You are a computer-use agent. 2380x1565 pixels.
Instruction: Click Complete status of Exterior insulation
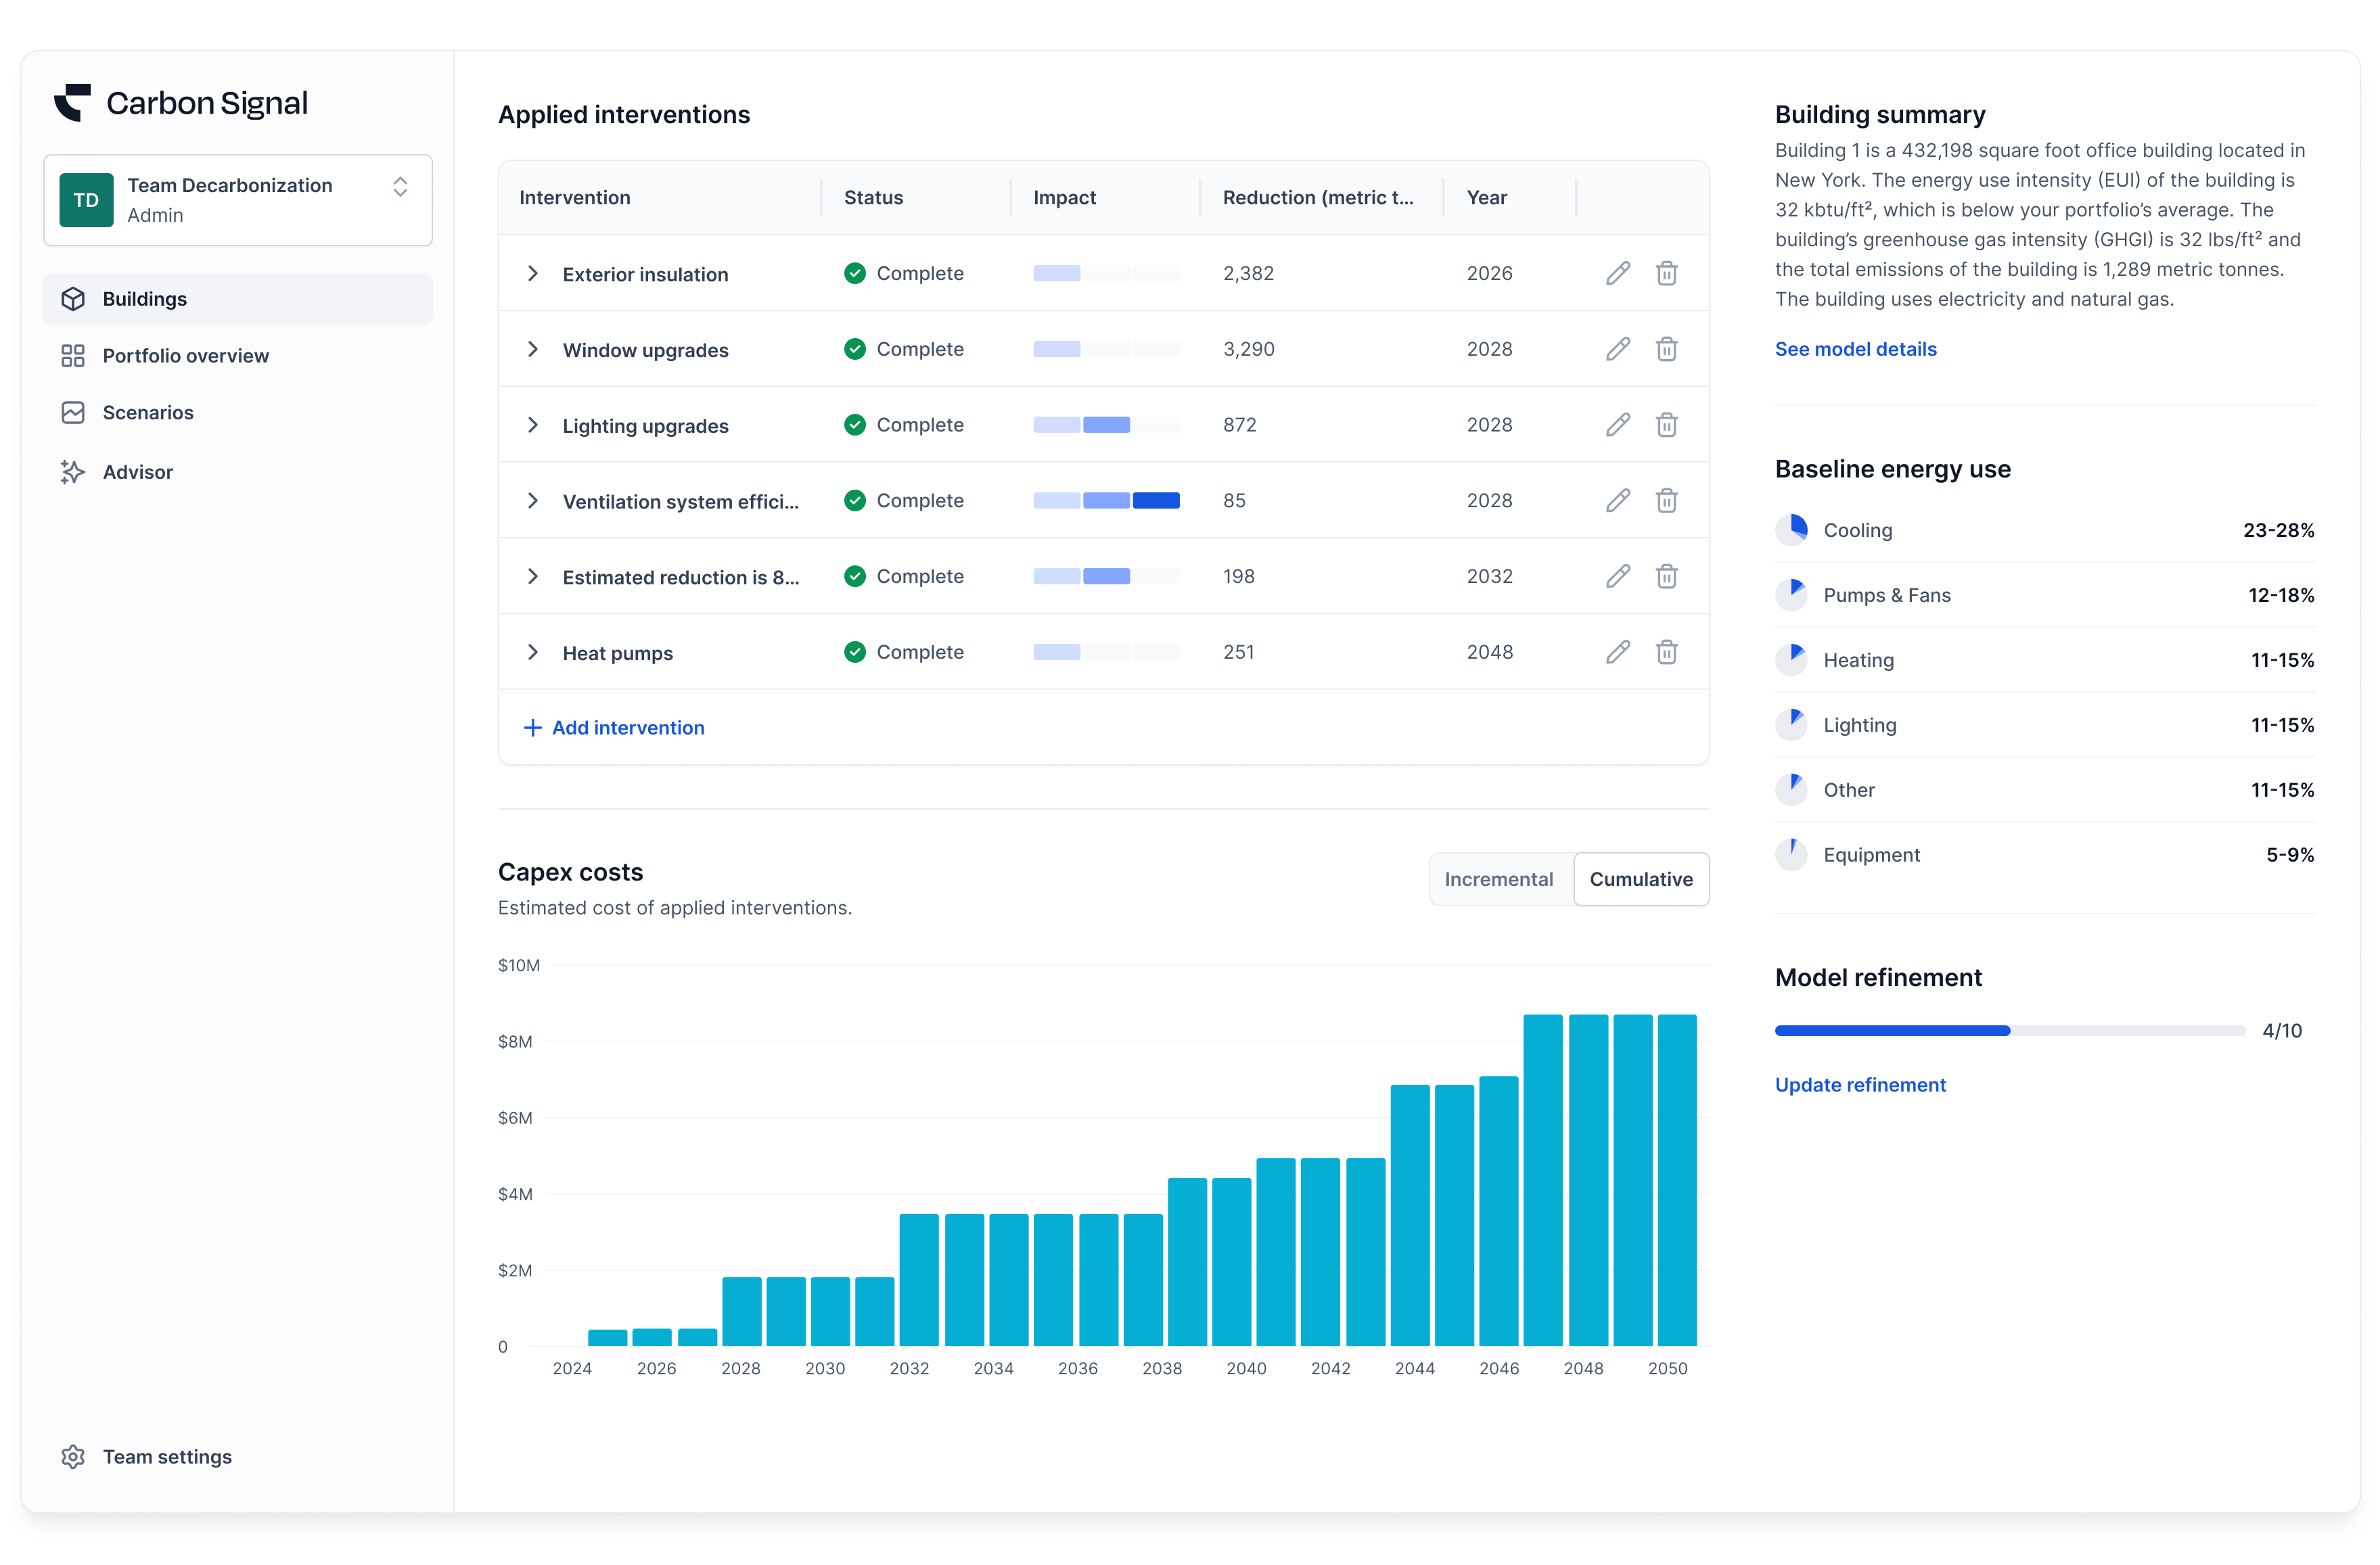[904, 273]
